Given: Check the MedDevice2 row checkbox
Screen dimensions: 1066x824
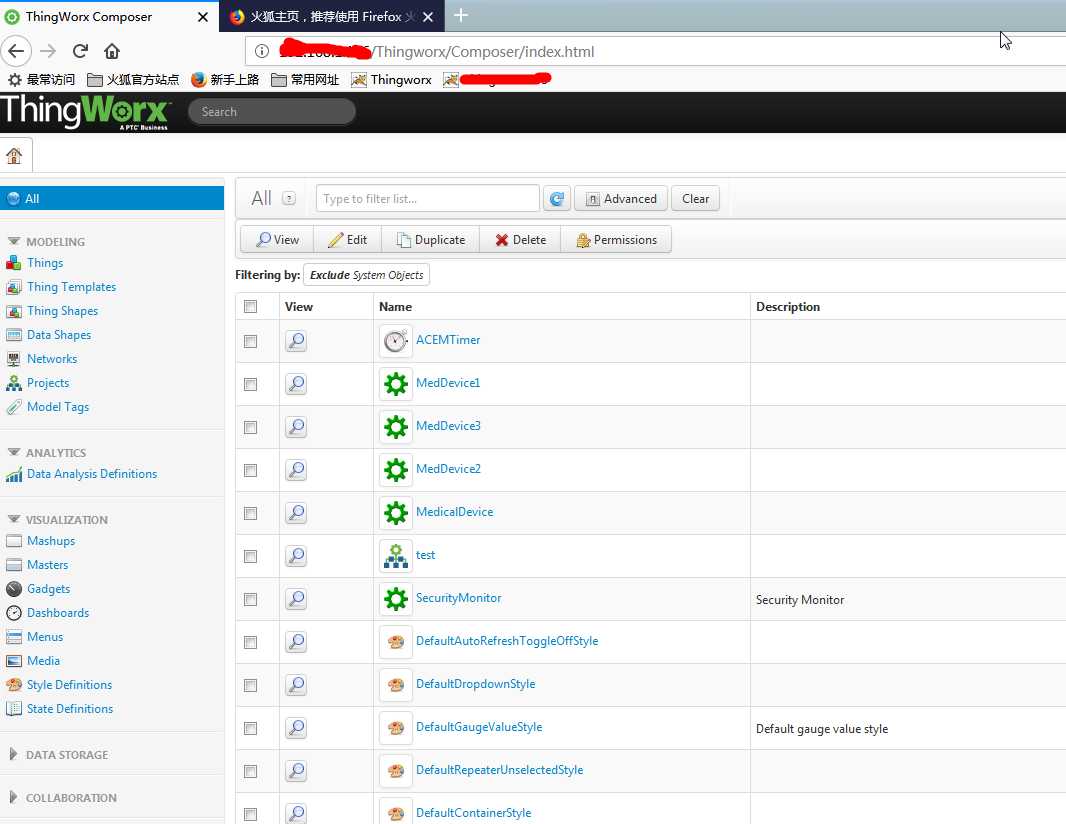Looking at the screenshot, I should click(251, 470).
